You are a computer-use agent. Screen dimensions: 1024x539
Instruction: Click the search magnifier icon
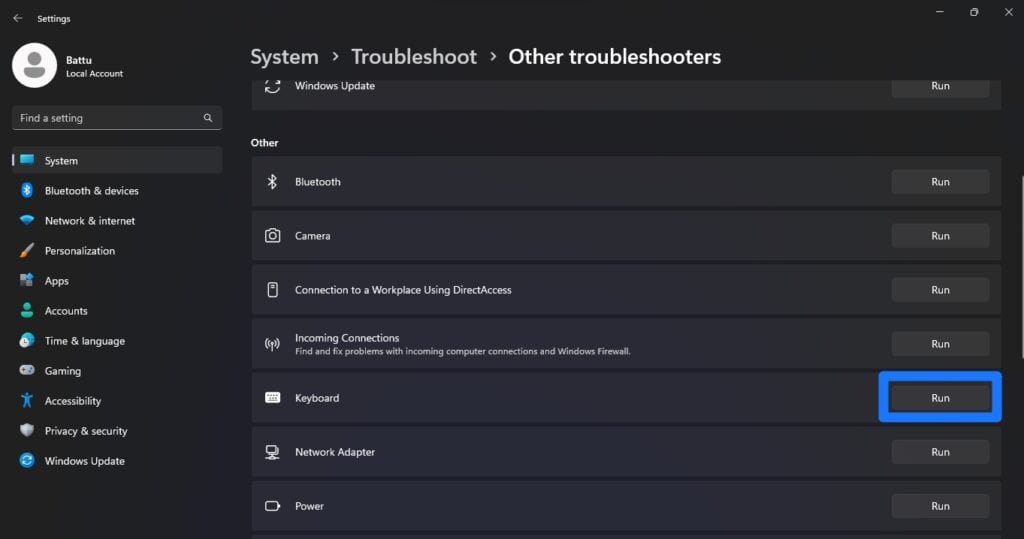tap(208, 118)
